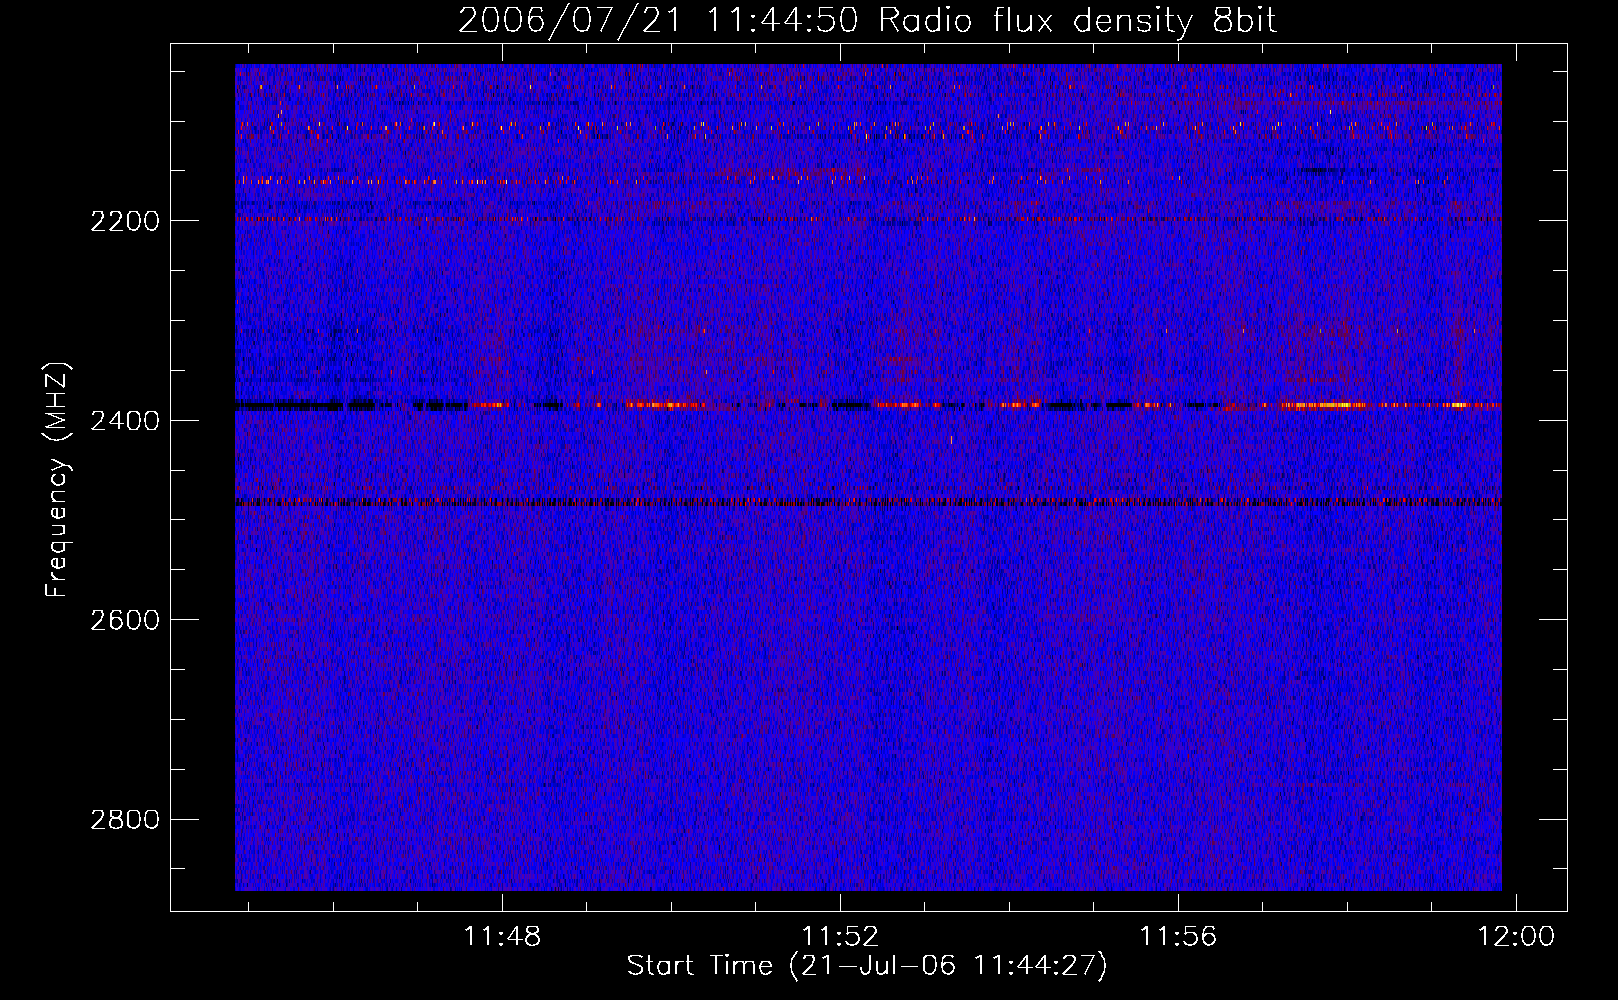Viewport: 1618px width, 1000px height.
Task: Click the 2200 frequency tick label
Action: pos(124,221)
